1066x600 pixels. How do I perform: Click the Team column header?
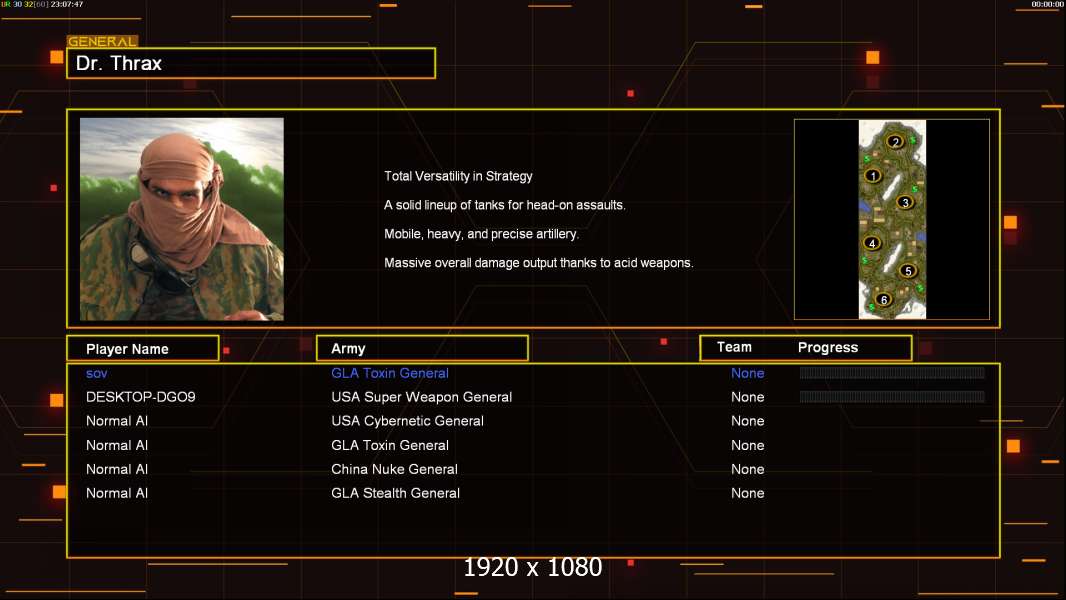pyautogui.click(x=734, y=347)
